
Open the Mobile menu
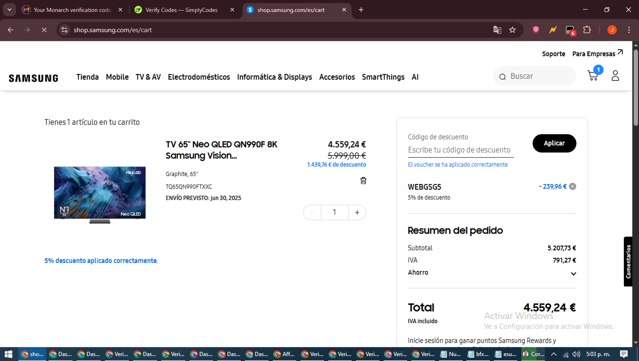(117, 77)
